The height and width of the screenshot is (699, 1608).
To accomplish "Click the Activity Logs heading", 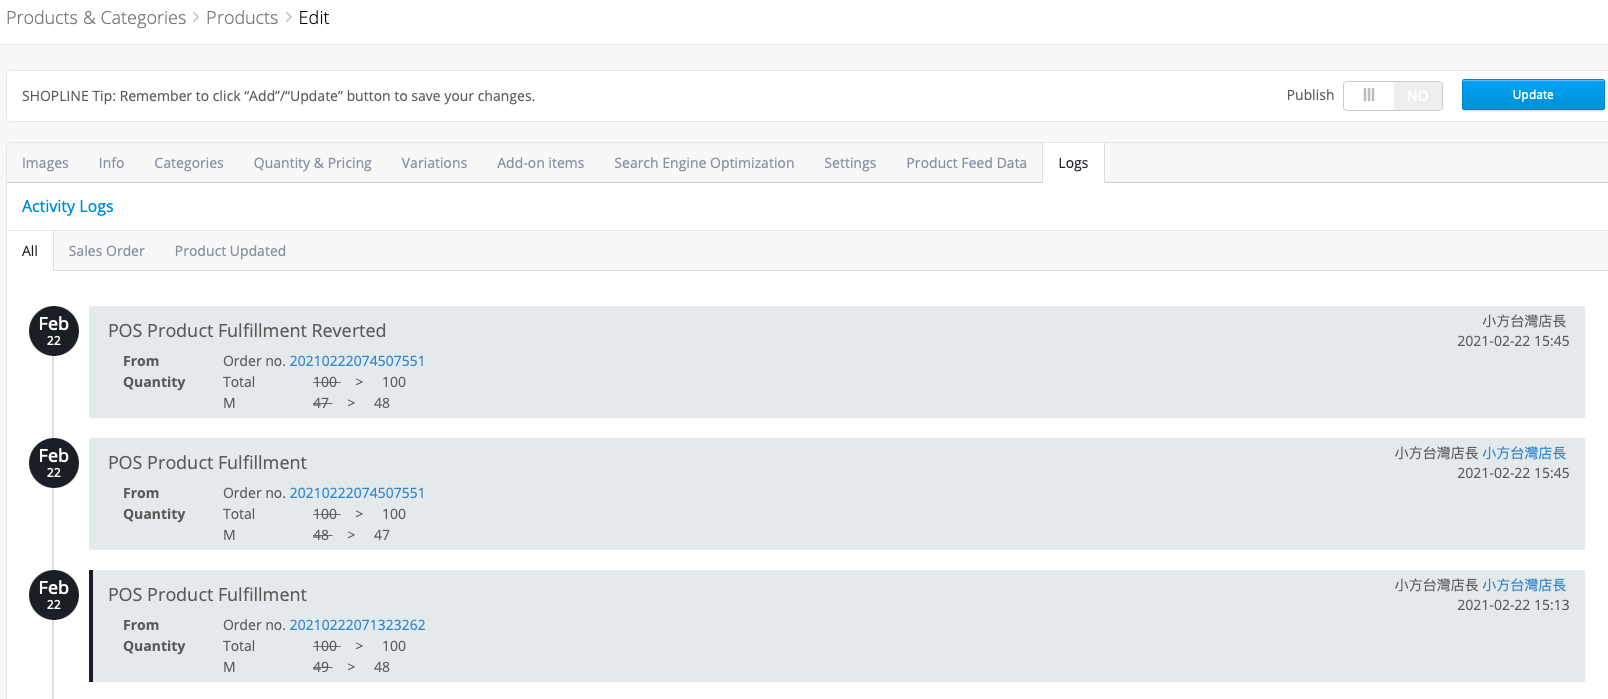I will click(x=68, y=206).
